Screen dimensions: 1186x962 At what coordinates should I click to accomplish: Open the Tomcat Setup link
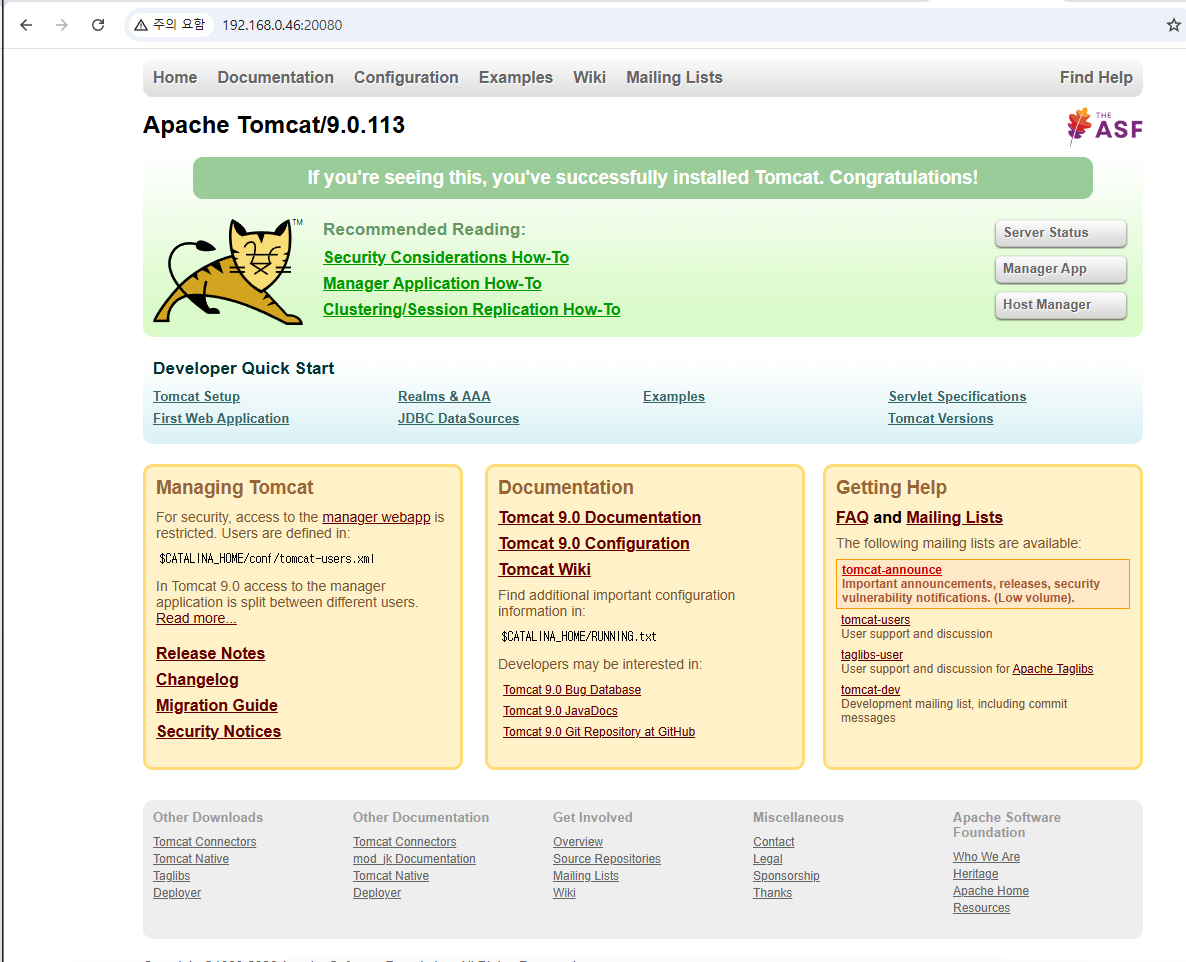[x=196, y=396]
